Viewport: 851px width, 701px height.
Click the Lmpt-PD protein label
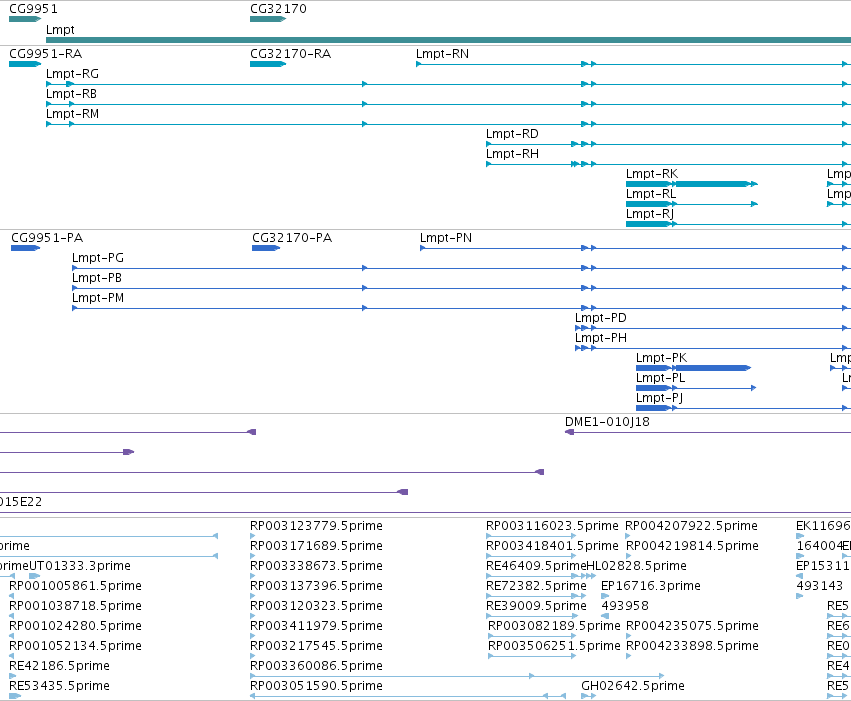click(601, 318)
